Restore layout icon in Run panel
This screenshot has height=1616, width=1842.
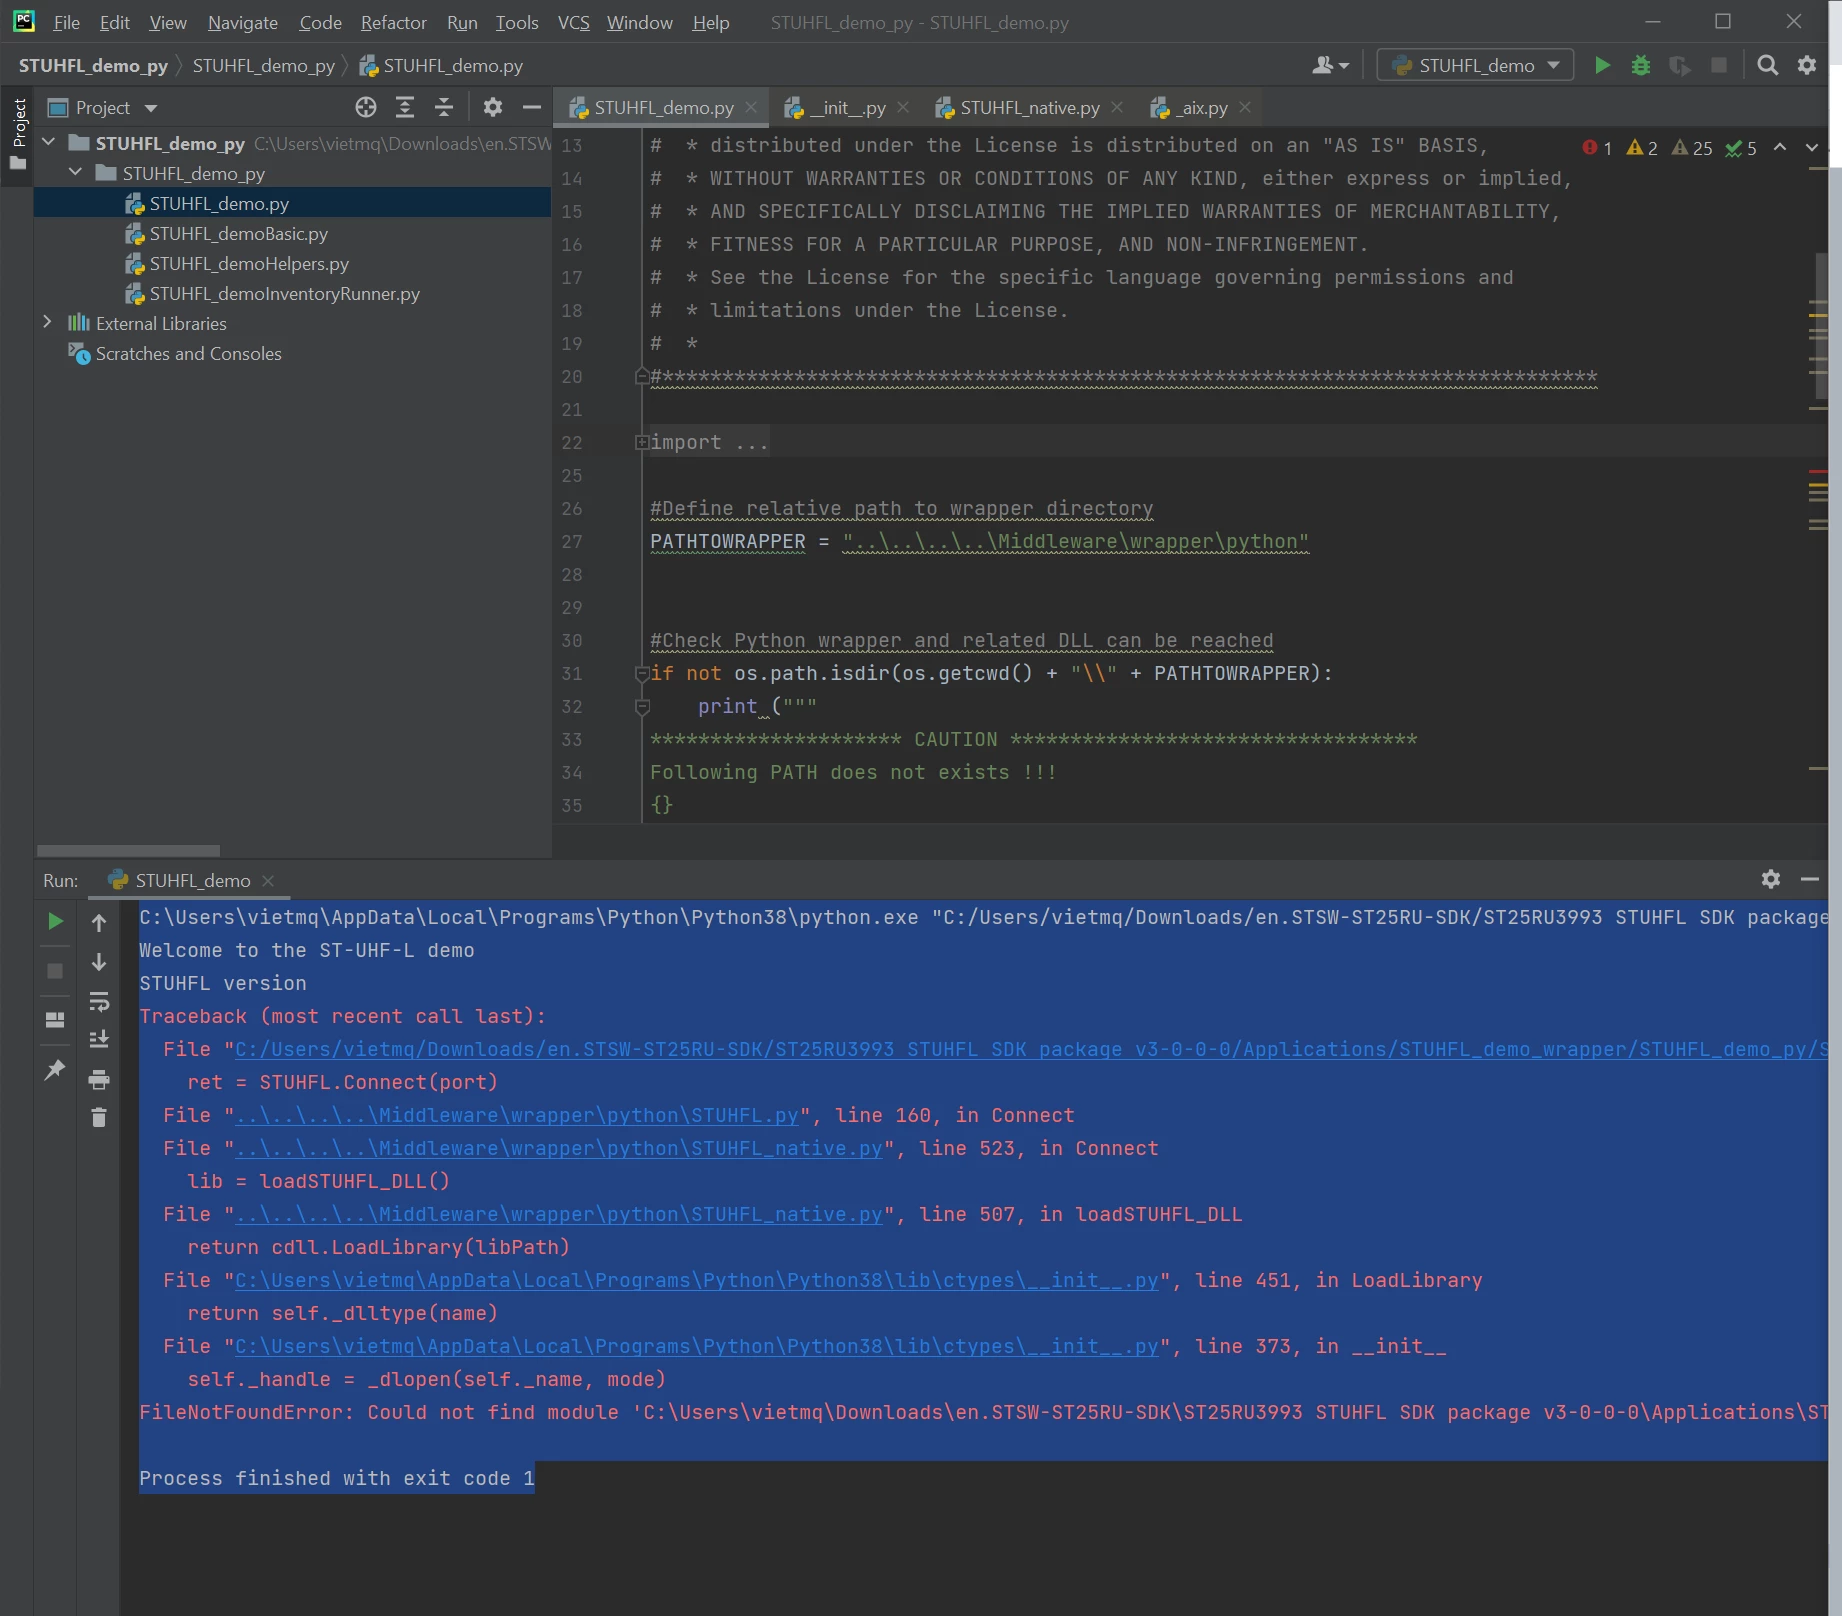56,1019
